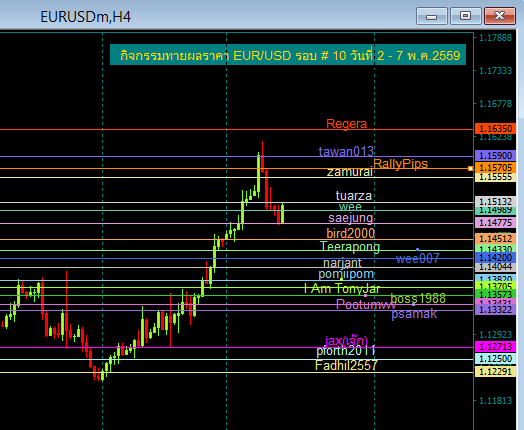Minimize the EURUSDm chart window
This screenshot has height=430, width=524.
(432, 16)
